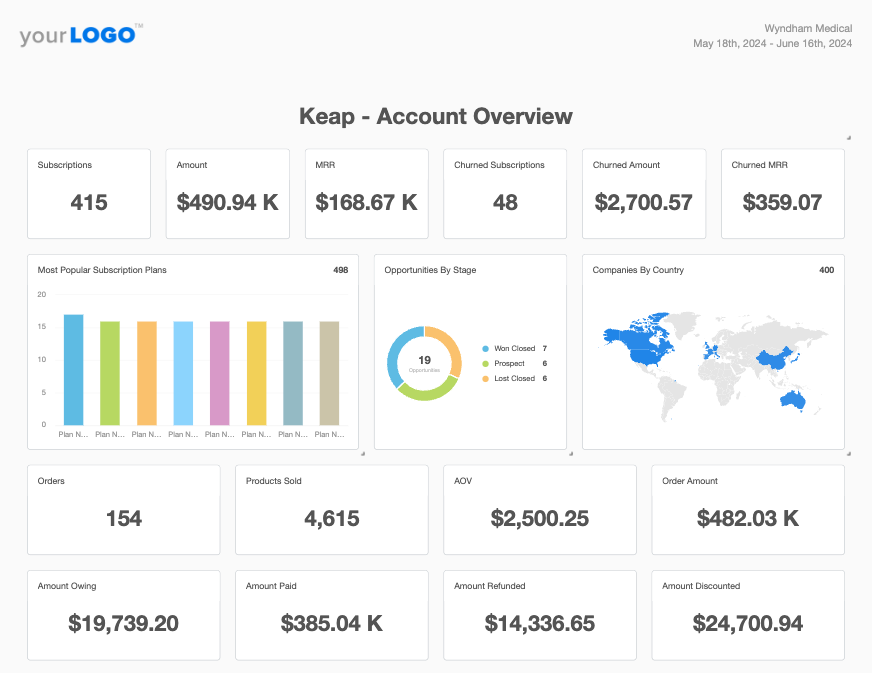Open the AOV $2,500.25 widget
Image resolution: width=872 pixels, height=673 pixels.
click(x=540, y=509)
